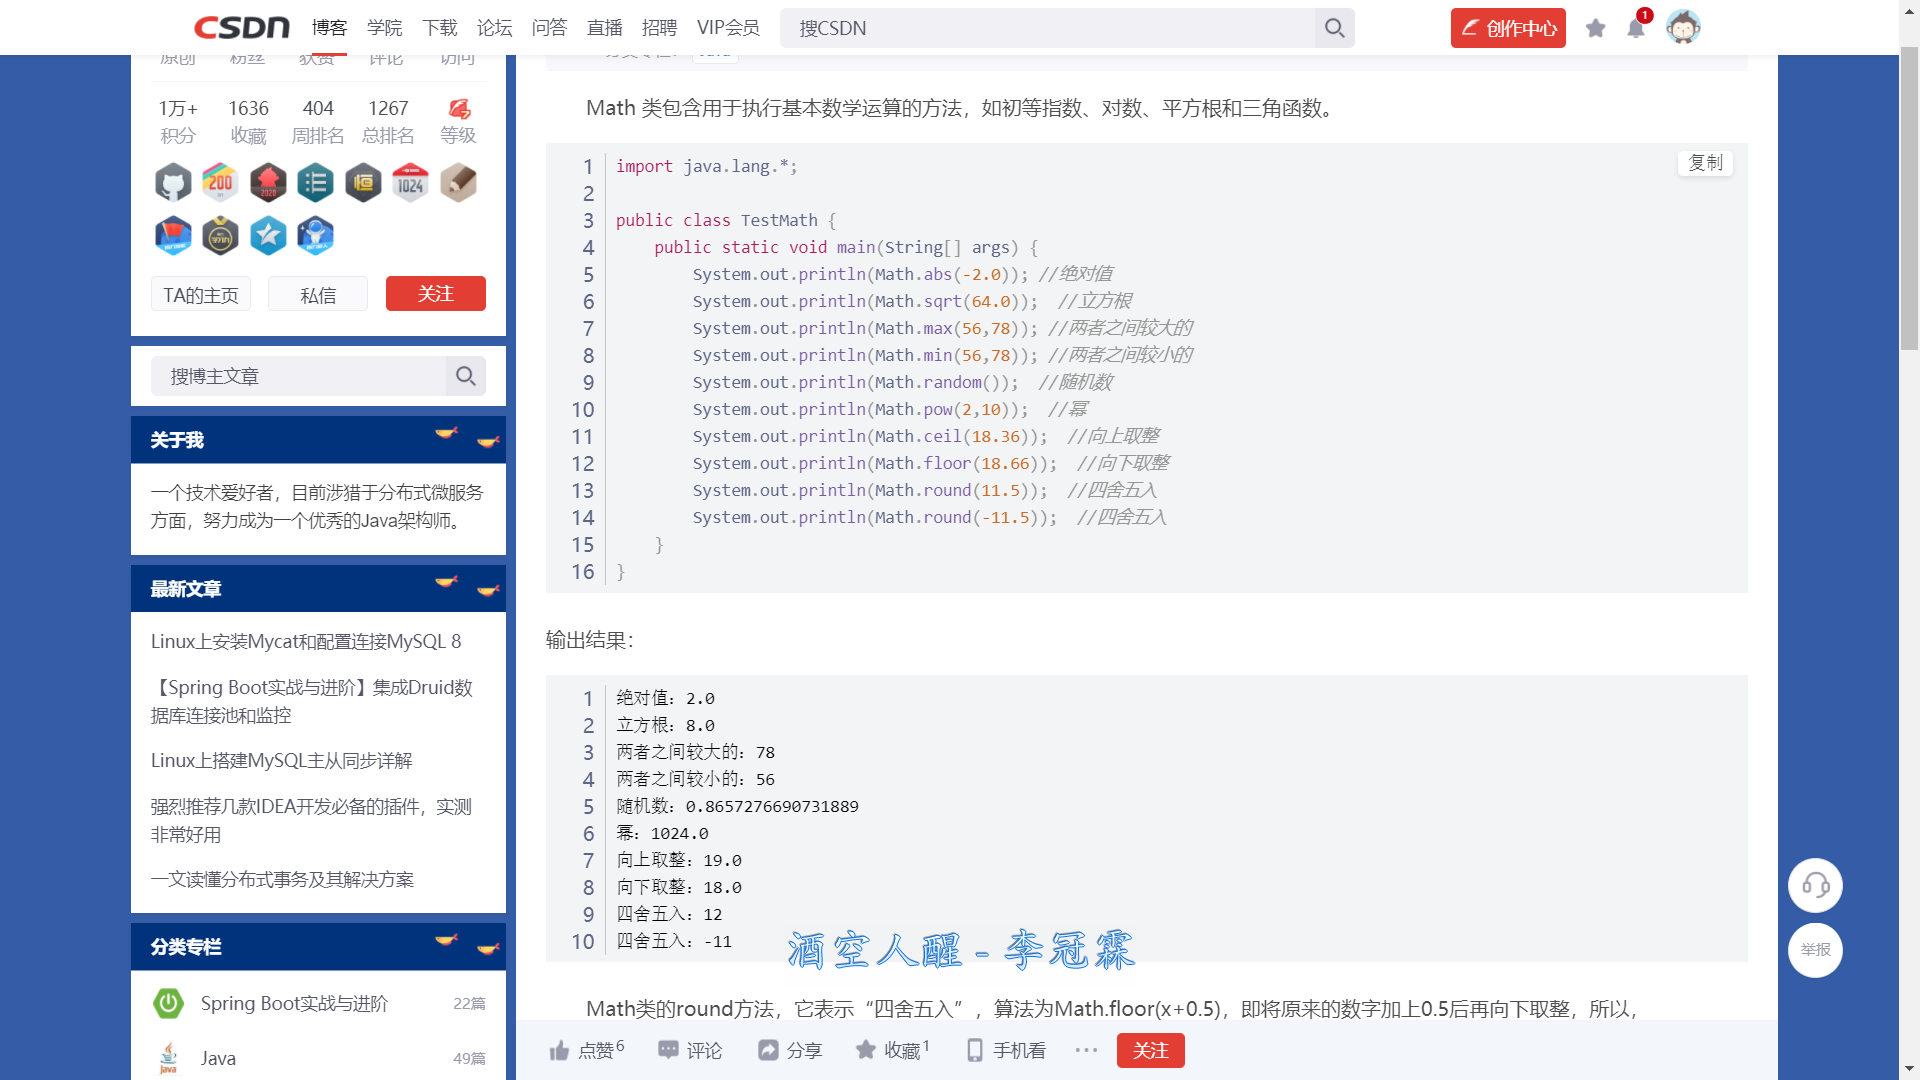
Task: Open the more options ellipsis menu
Action: click(1086, 1050)
